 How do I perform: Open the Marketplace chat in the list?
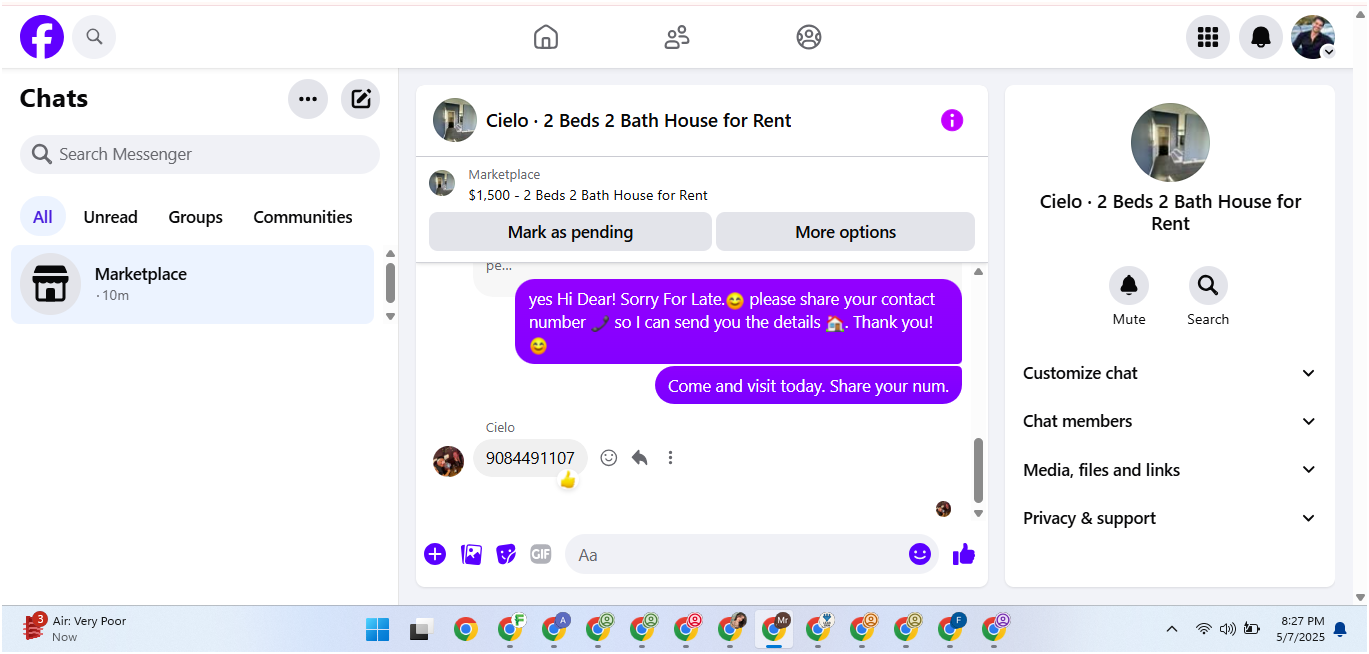tap(192, 284)
